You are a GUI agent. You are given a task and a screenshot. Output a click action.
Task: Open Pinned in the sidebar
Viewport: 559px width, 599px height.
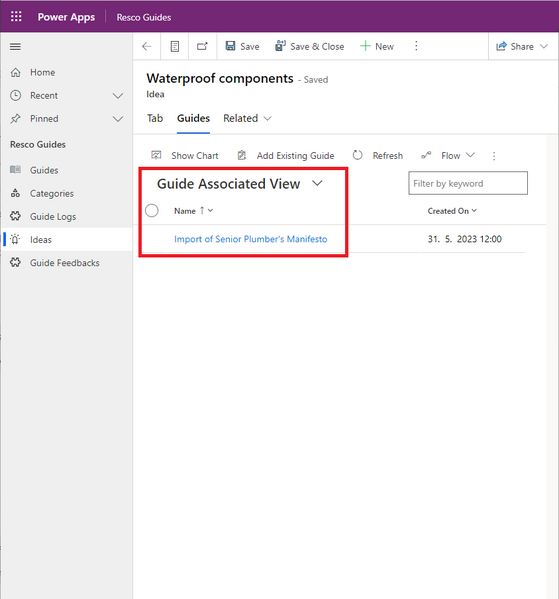pyautogui.click(x=44, y=119)
